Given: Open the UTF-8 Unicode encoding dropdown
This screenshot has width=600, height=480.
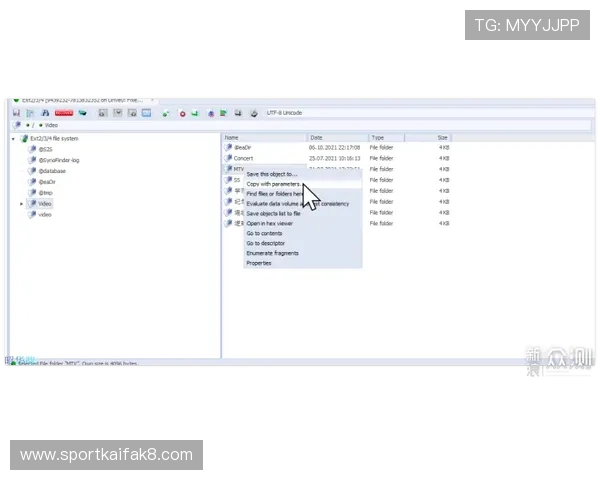Looking at the screenshot, I should (x=300, y=113).
